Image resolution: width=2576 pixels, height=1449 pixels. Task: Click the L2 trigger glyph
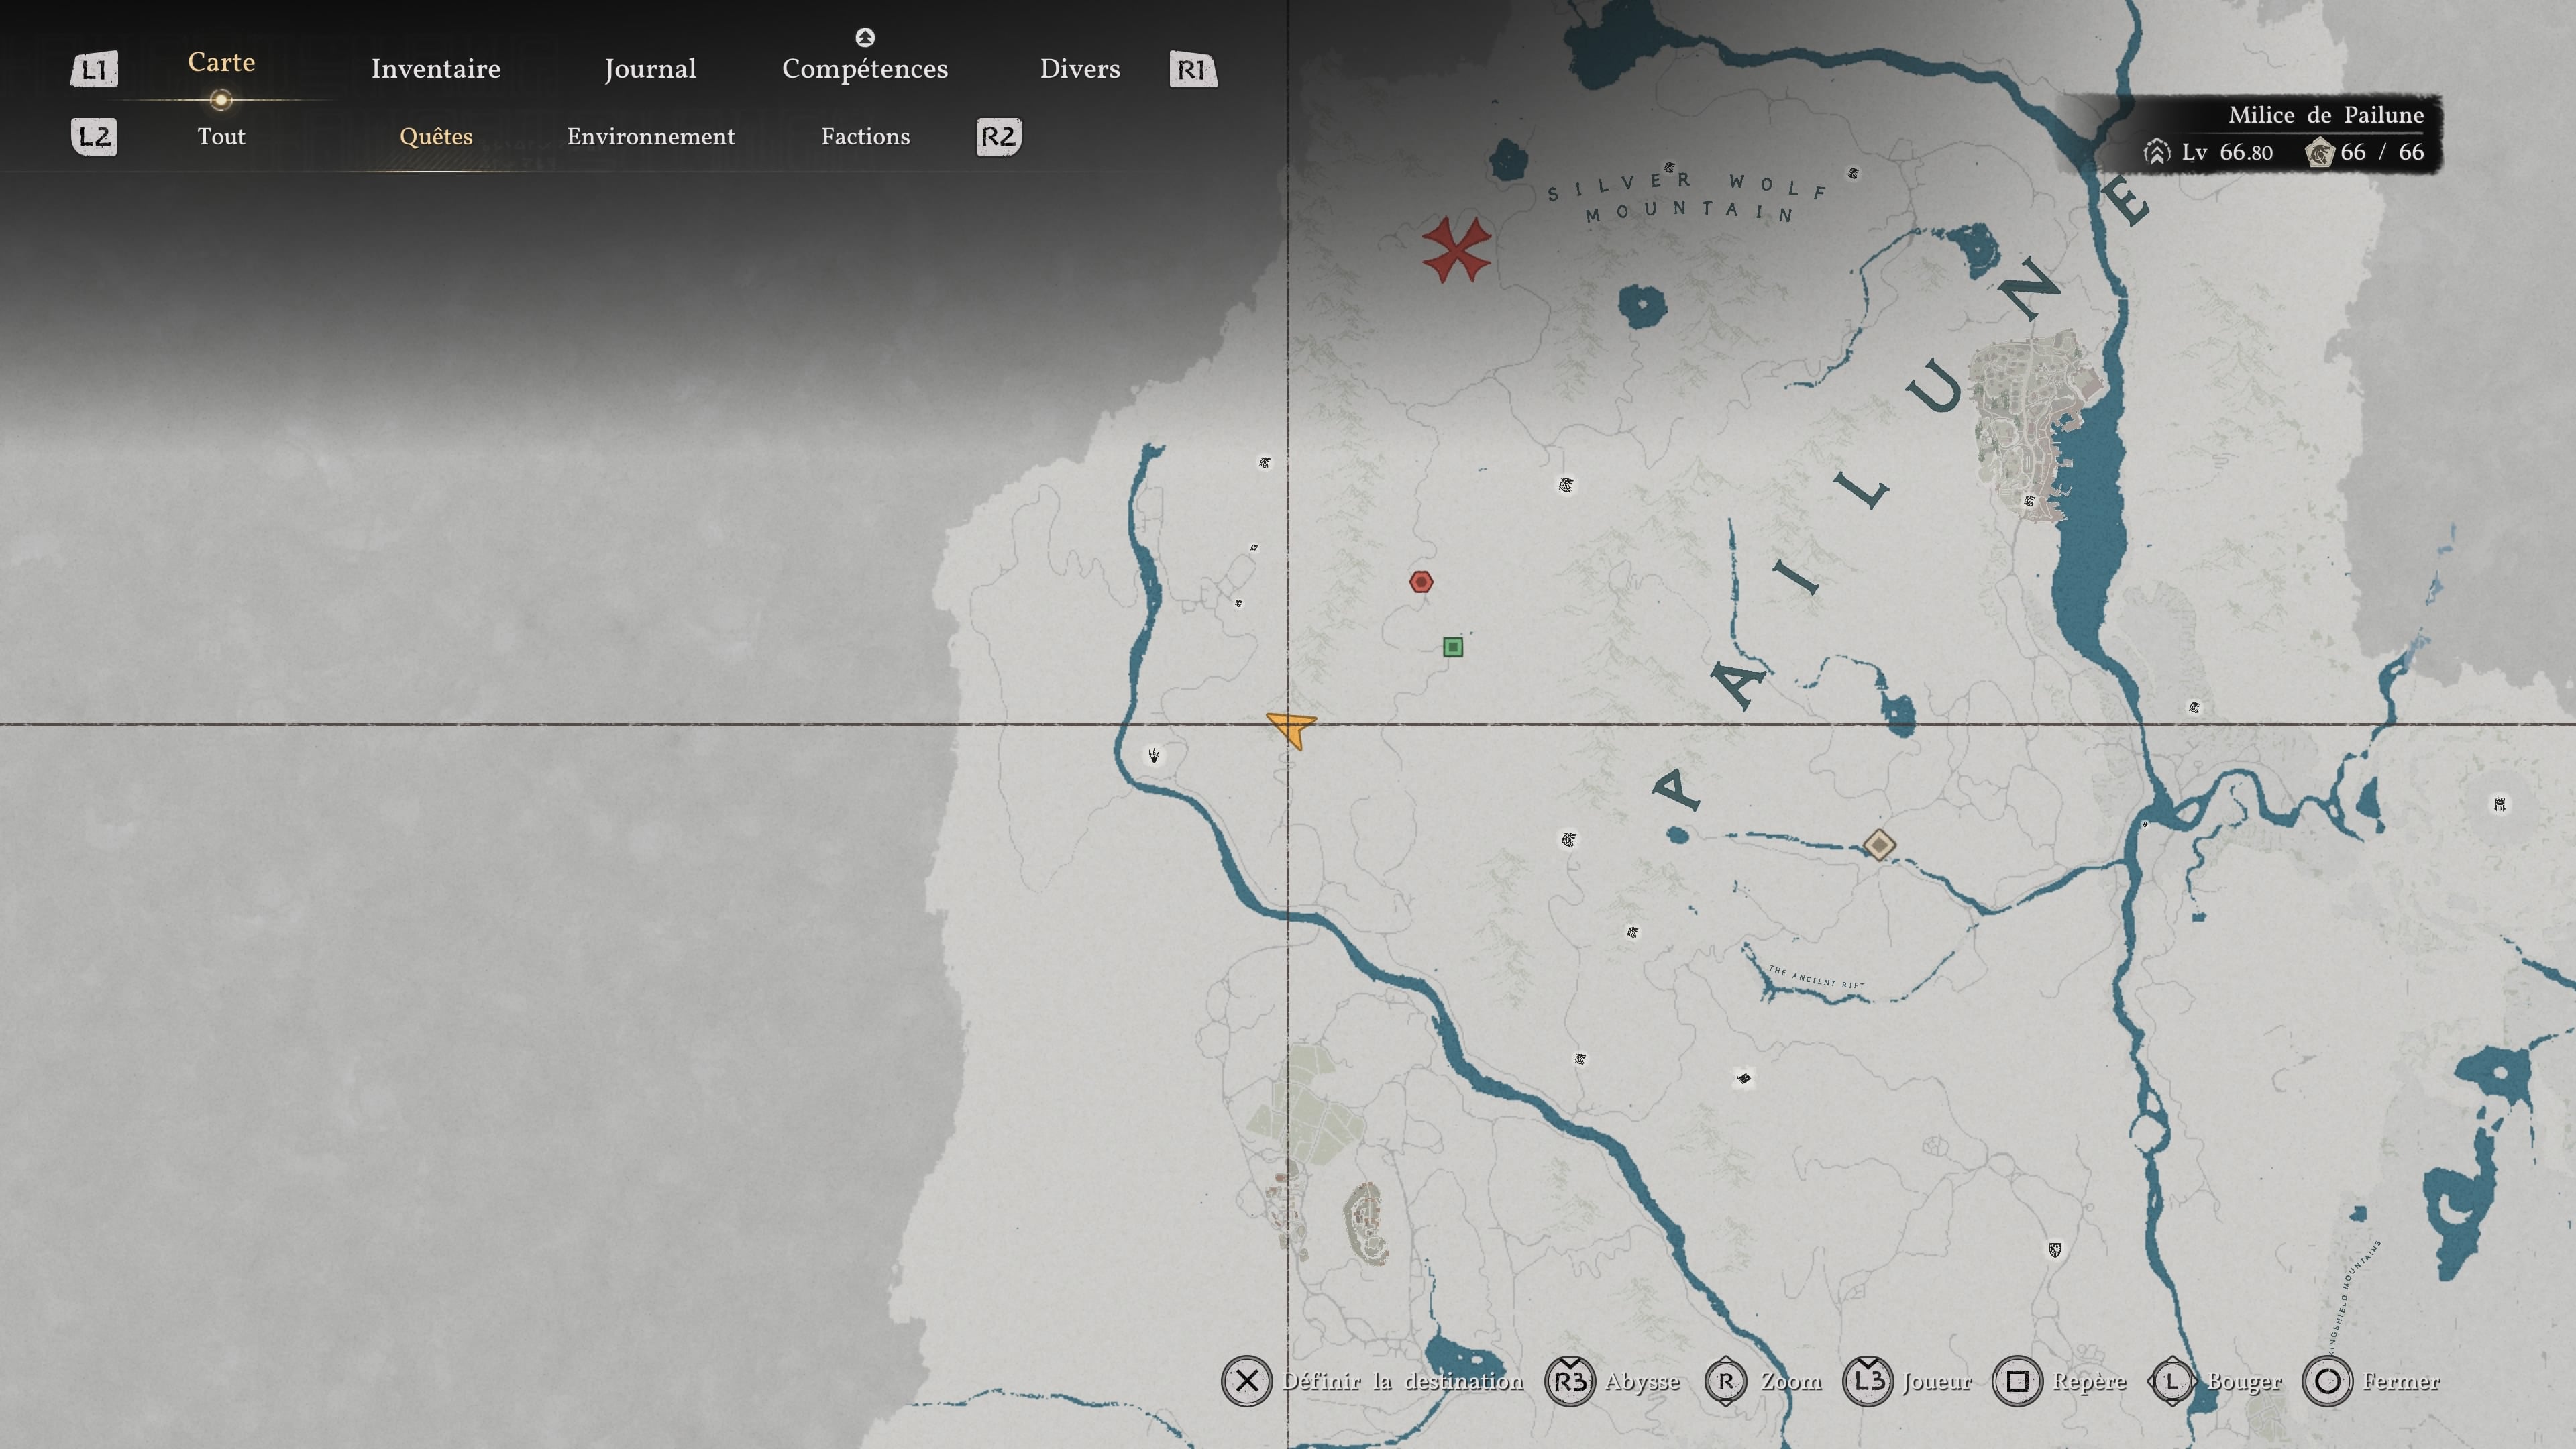coord(94,136)
